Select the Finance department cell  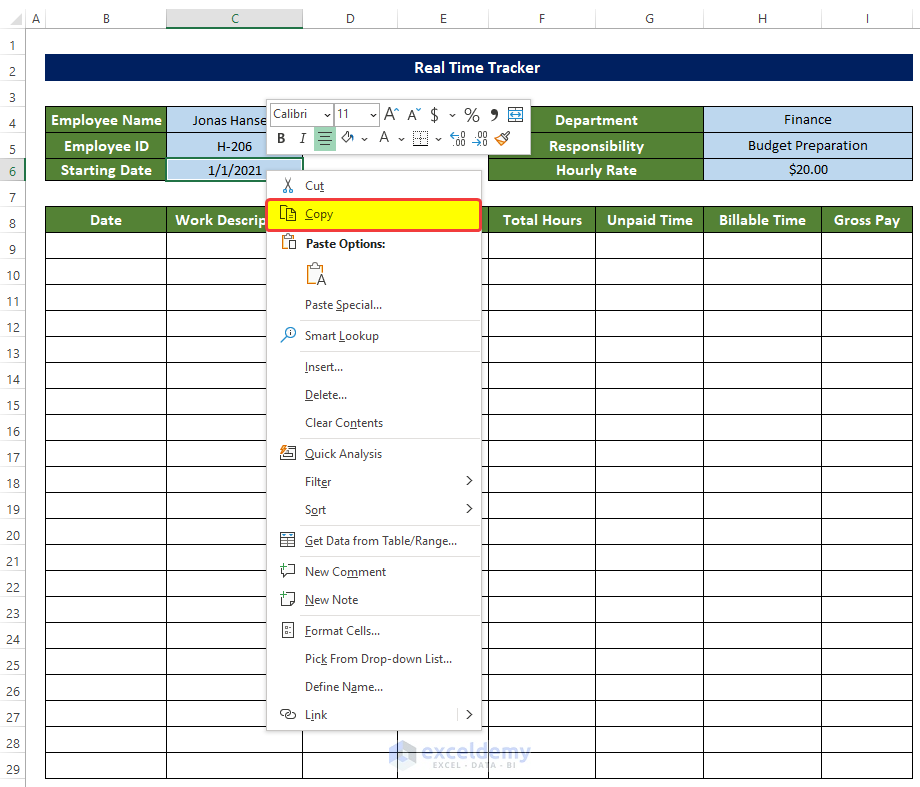[x=807, y=120]
